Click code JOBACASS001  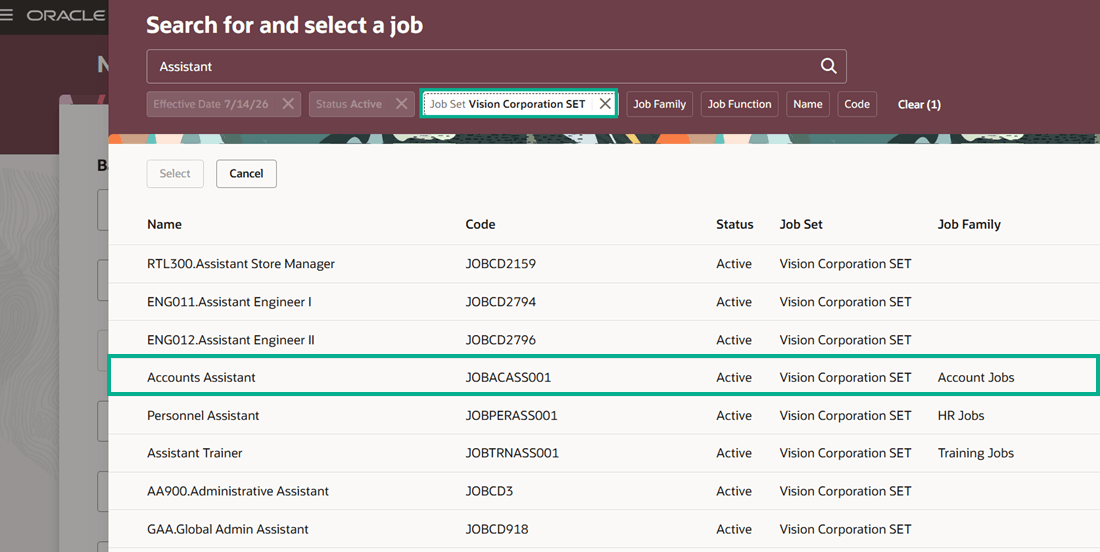point(508,377)
